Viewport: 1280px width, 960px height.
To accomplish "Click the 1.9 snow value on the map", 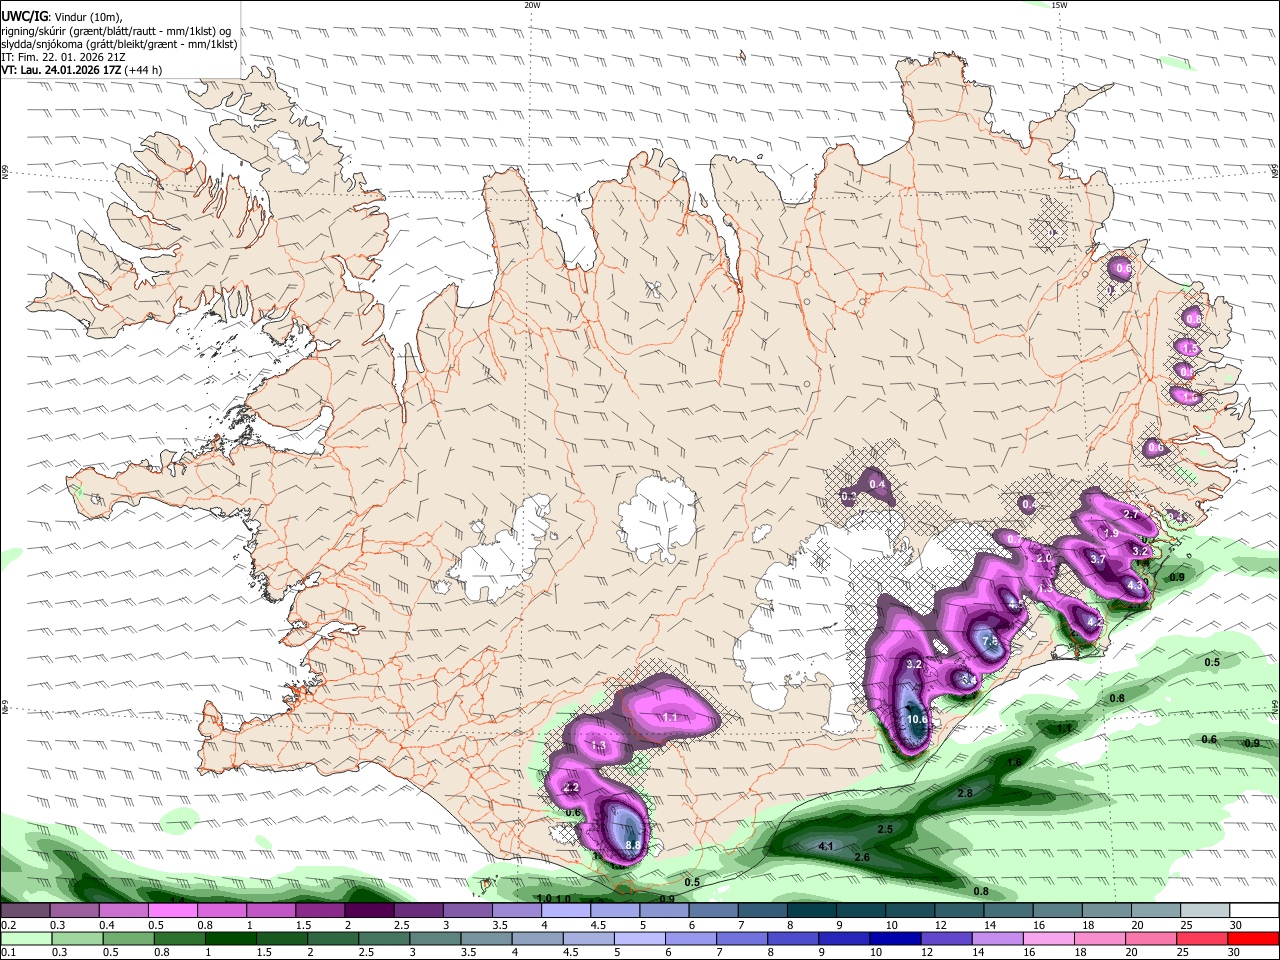I will tap(1110, 534).
